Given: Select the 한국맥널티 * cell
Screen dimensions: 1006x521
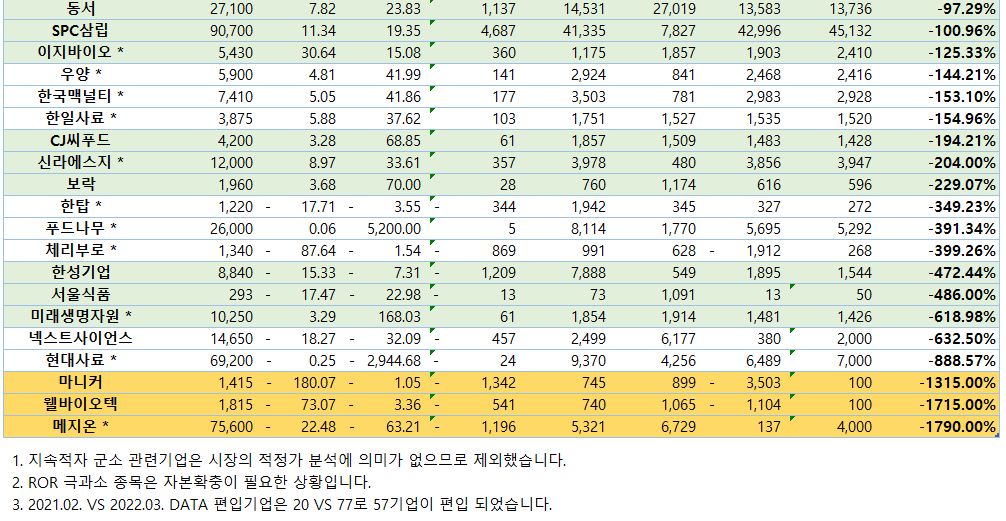Looking at the screenshot, I should point(81,96).
